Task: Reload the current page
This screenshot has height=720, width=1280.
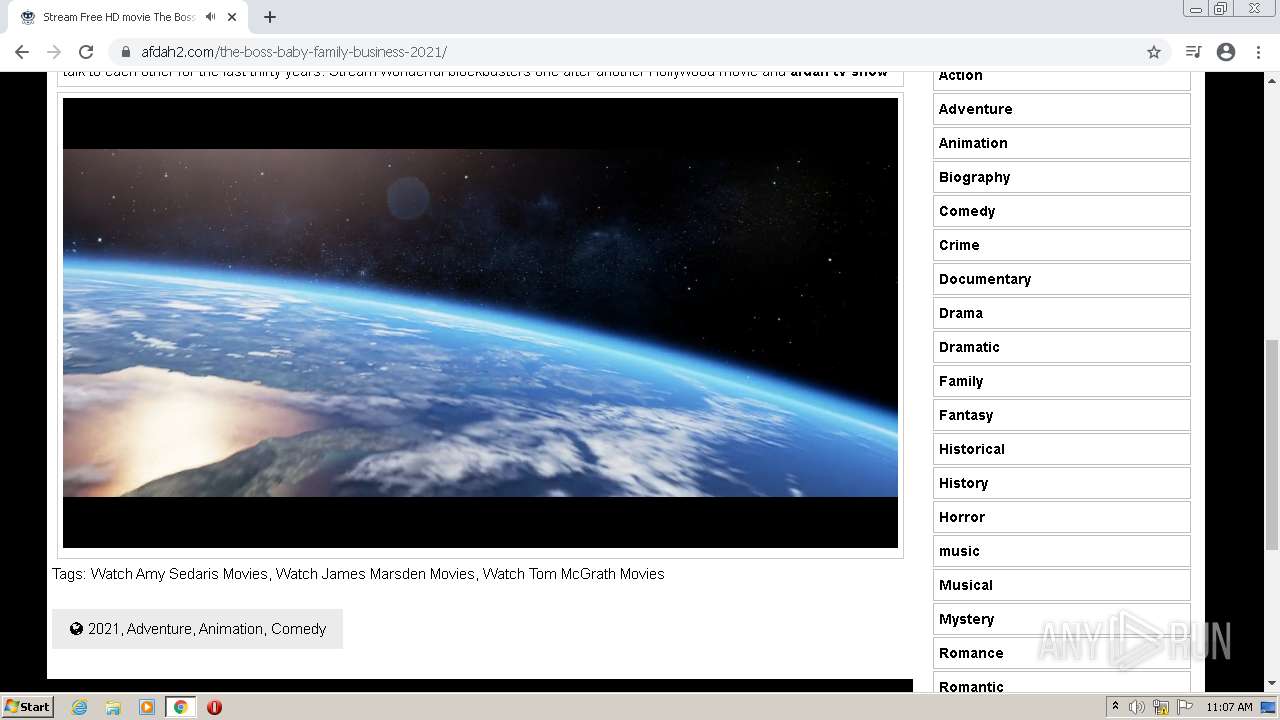Action: click(86, 52)
